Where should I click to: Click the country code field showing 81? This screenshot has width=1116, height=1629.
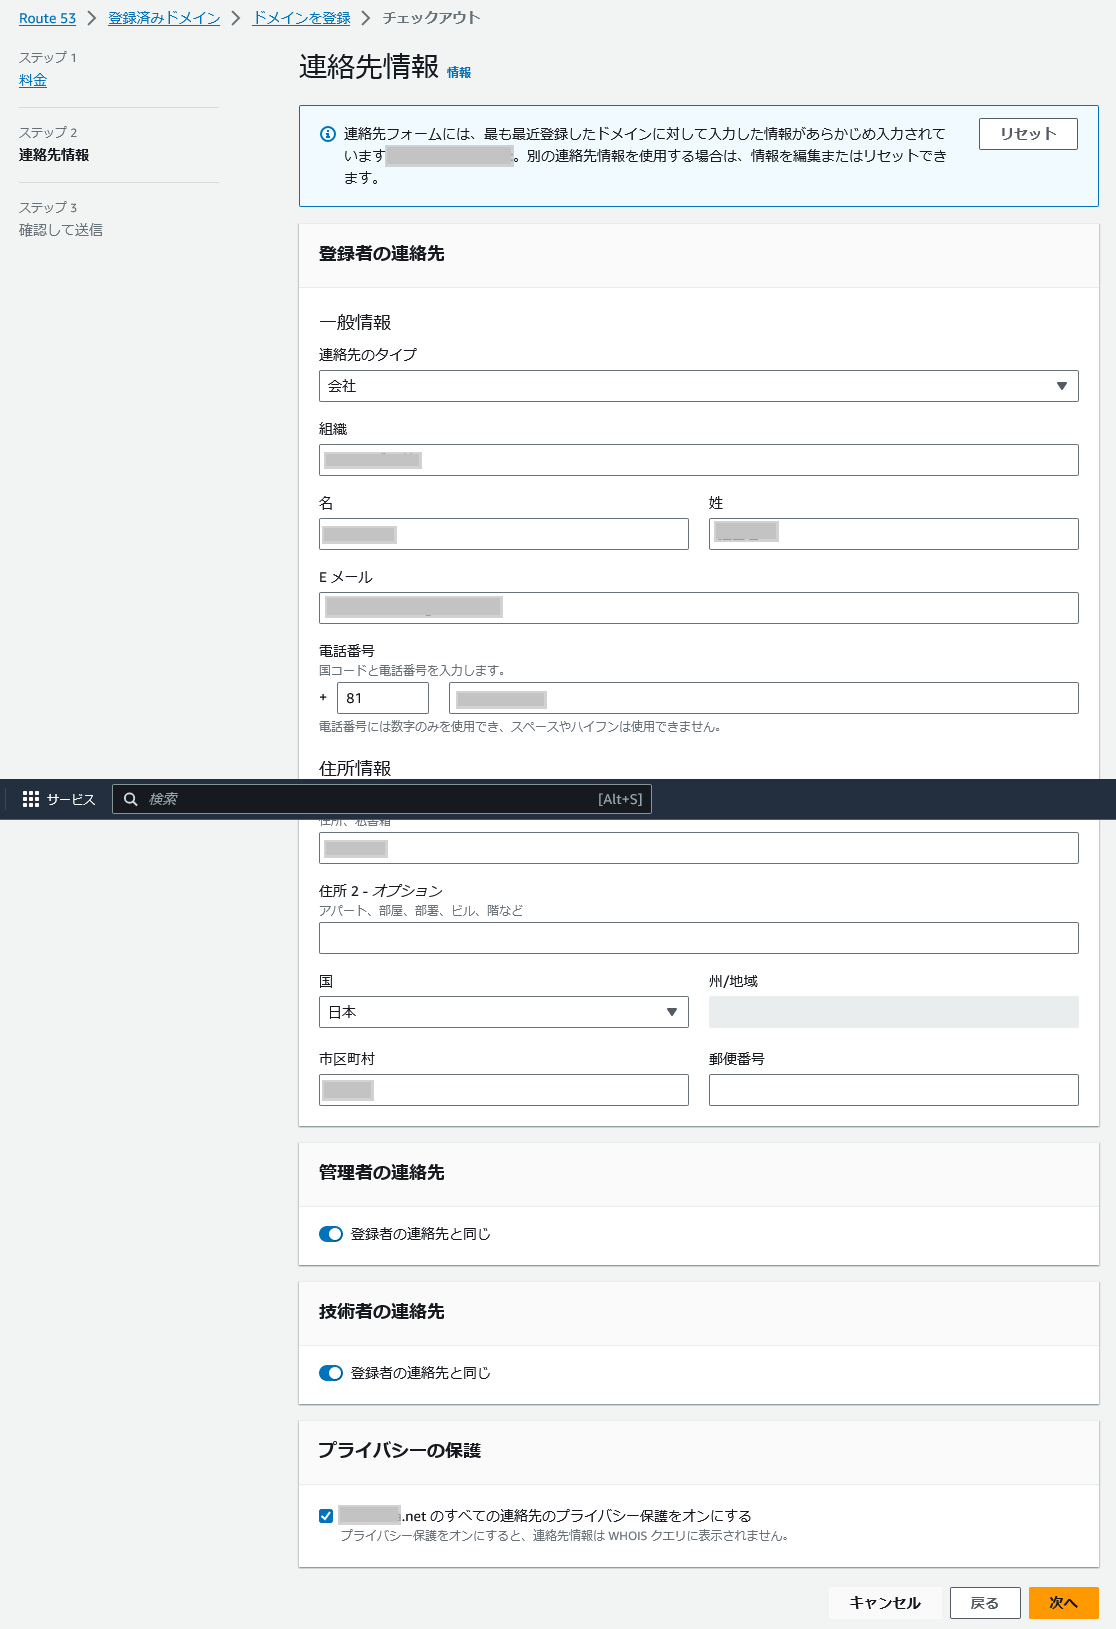tap(383, 698)
